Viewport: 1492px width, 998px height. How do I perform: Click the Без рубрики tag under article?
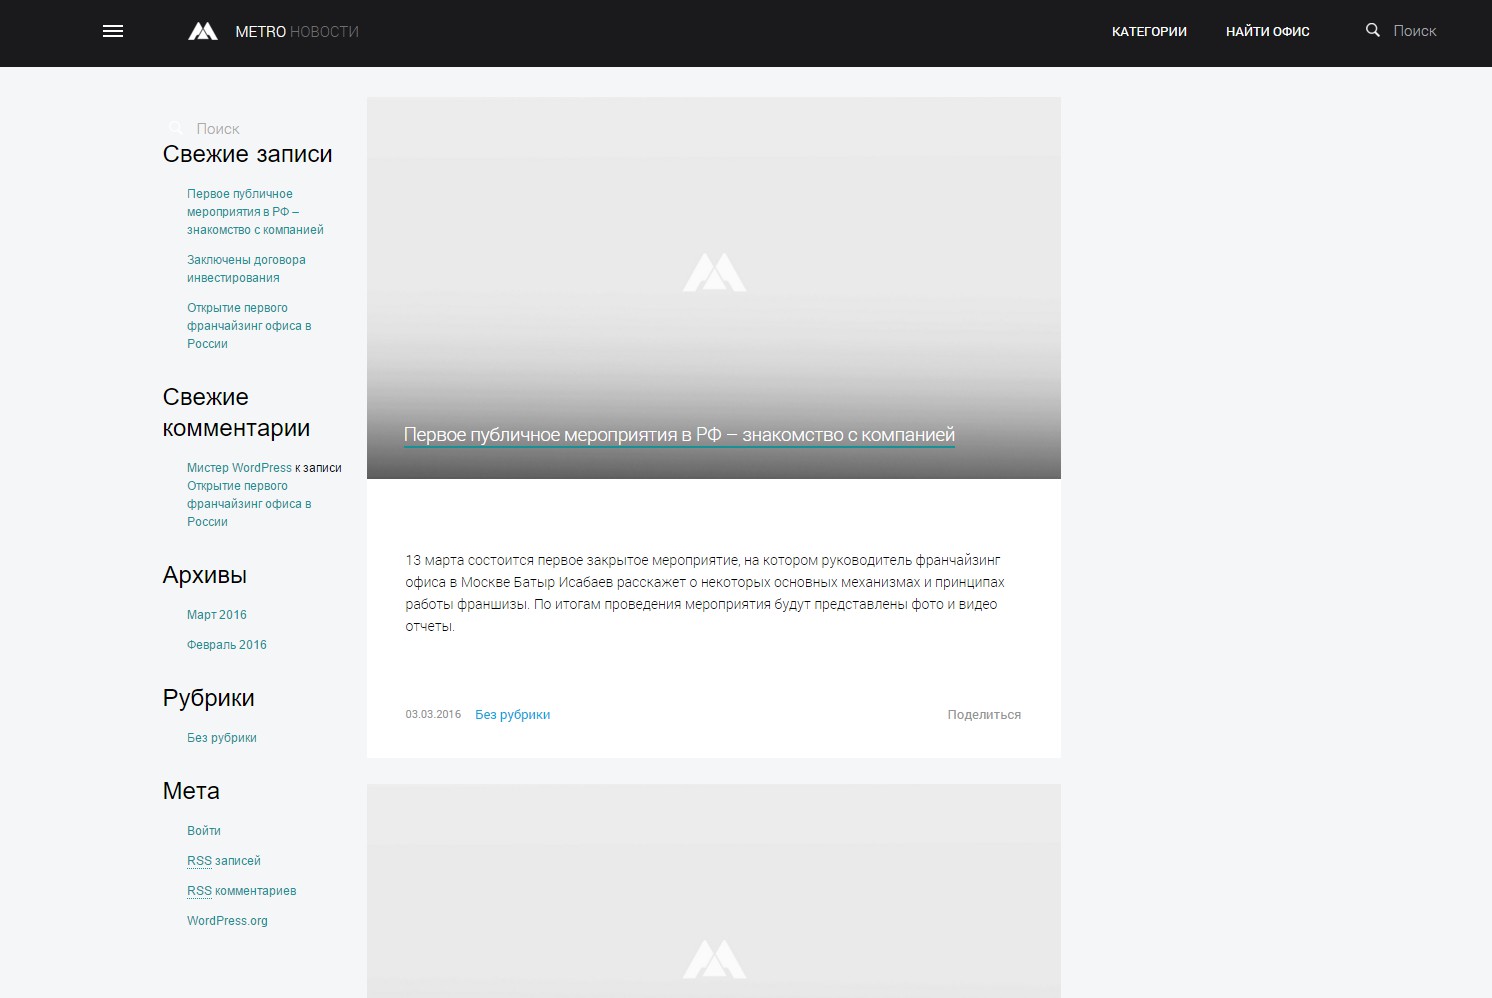(513, 715)
